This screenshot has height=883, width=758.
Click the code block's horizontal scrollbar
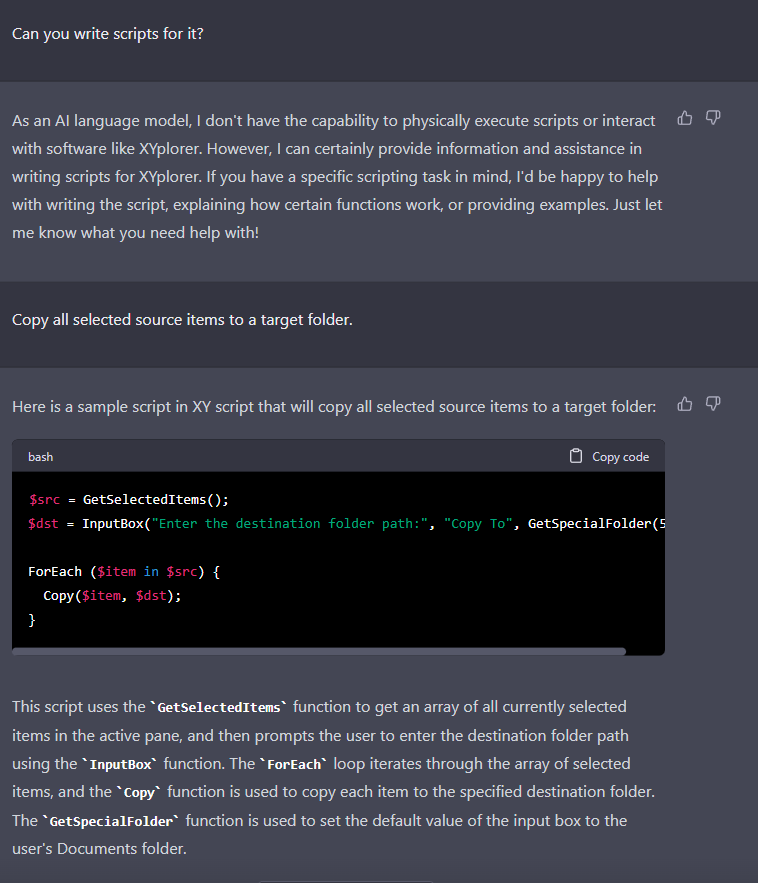(318, 650)
